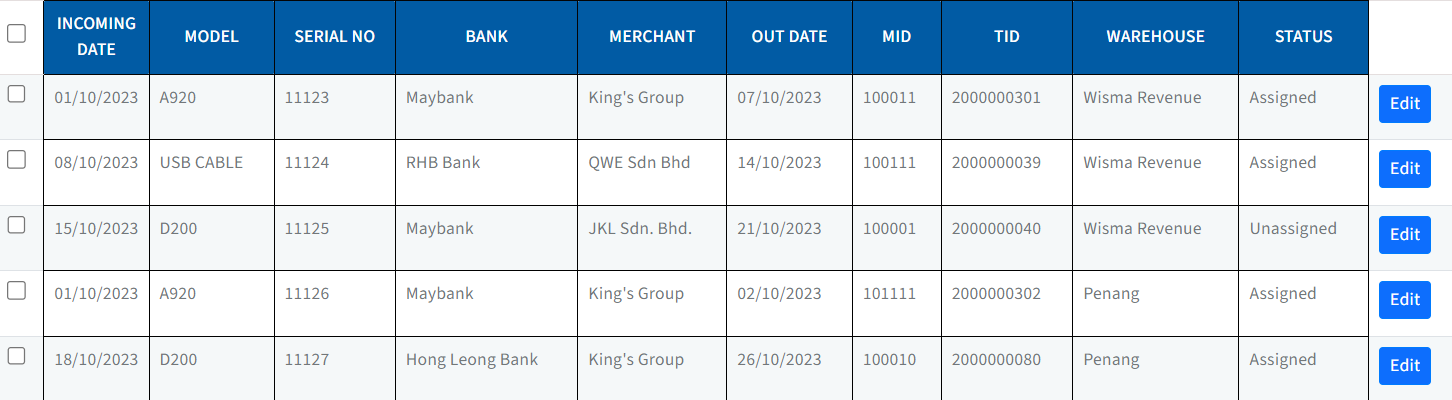Viewport: 1452px width, 400px height.
Task: Click the Out Date column header
Action: tap(789, 36)
